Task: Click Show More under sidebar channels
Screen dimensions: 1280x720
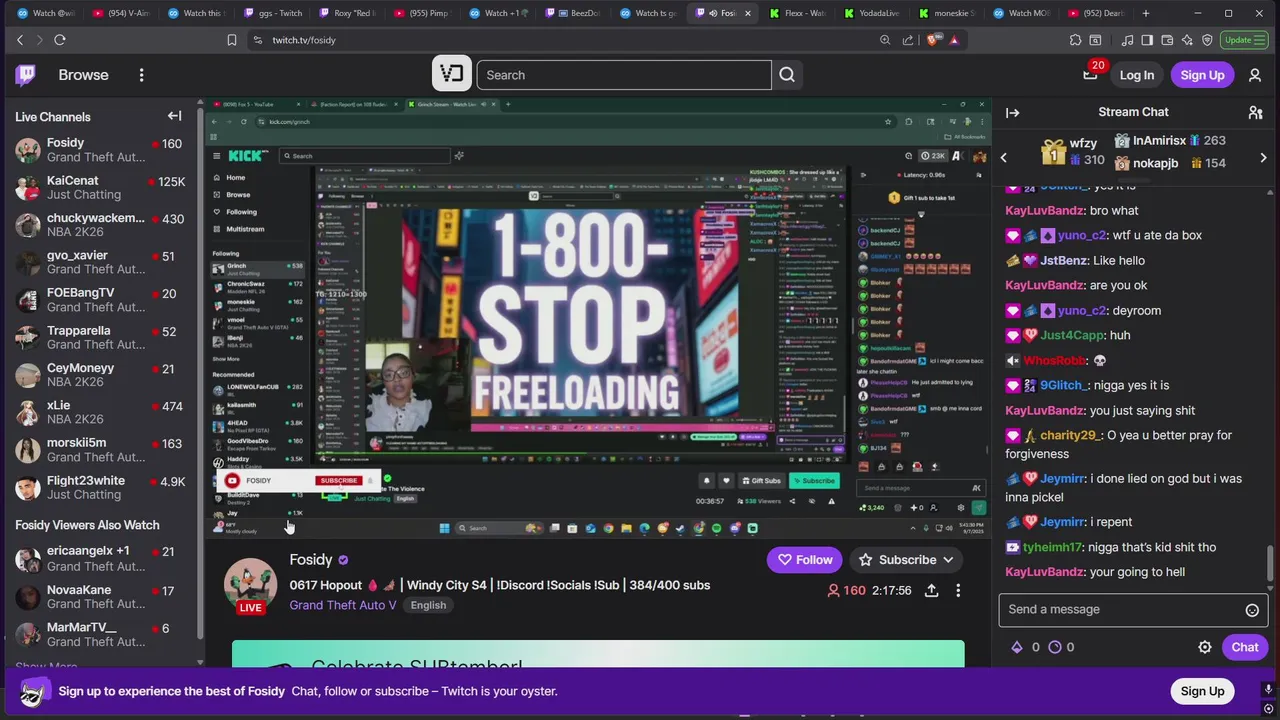Action: pos(46,667)
